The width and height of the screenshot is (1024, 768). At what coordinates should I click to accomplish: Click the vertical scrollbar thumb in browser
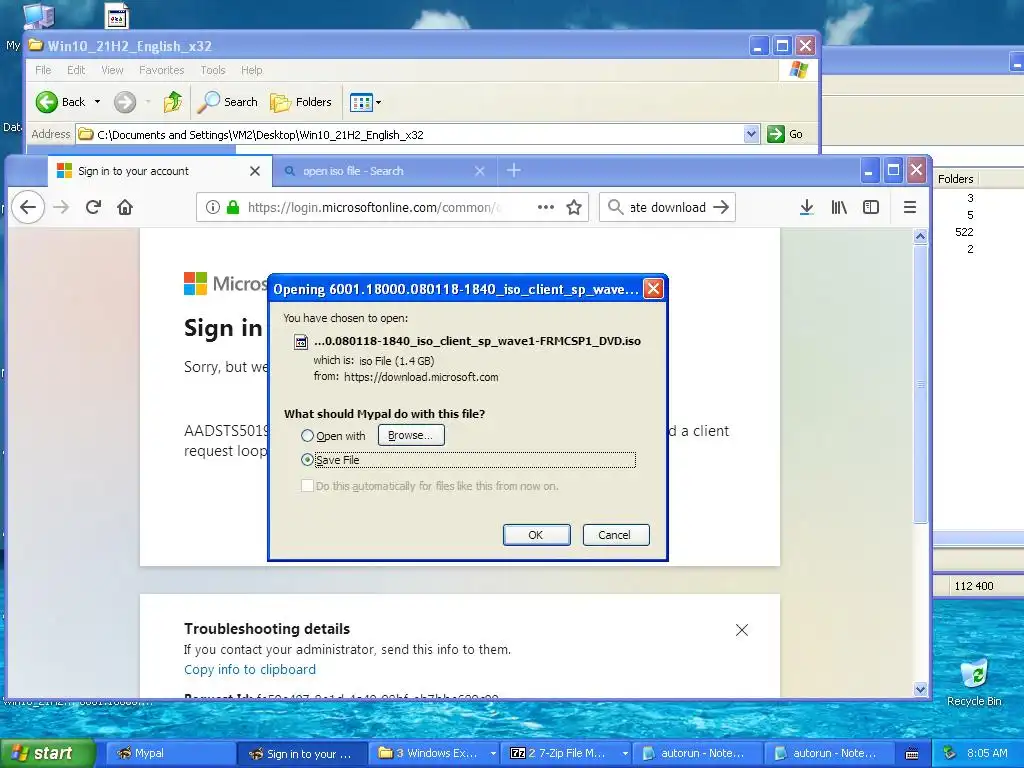point(920,384)
